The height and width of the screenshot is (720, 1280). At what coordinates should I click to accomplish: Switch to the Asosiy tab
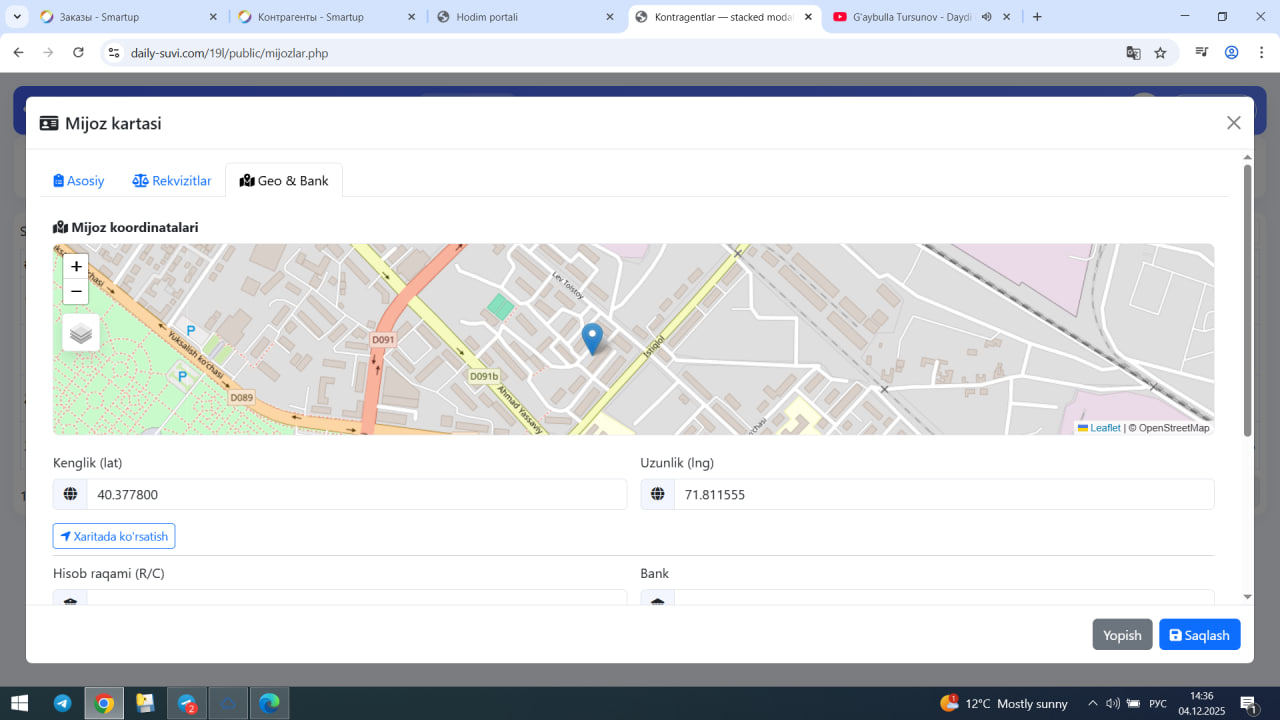tap(79, 181)
